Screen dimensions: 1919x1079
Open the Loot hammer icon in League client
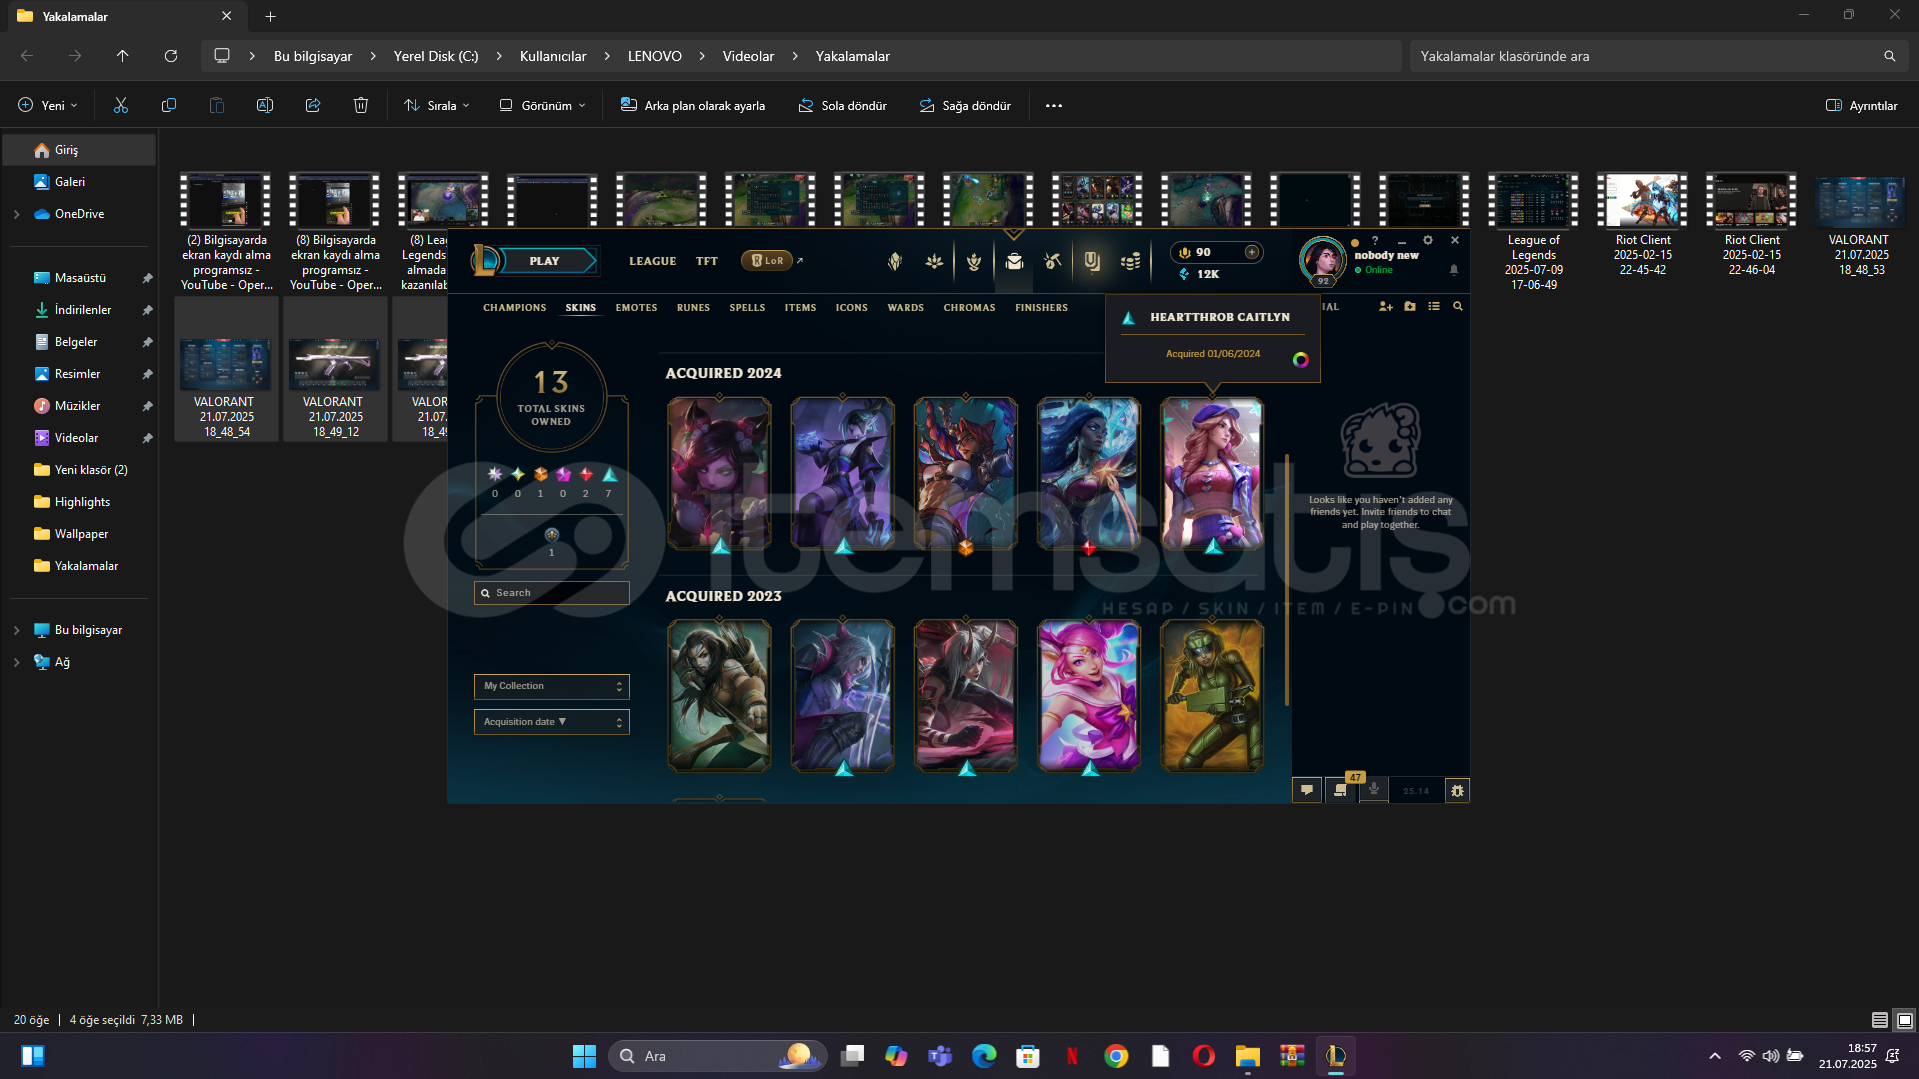(1052, 261)
